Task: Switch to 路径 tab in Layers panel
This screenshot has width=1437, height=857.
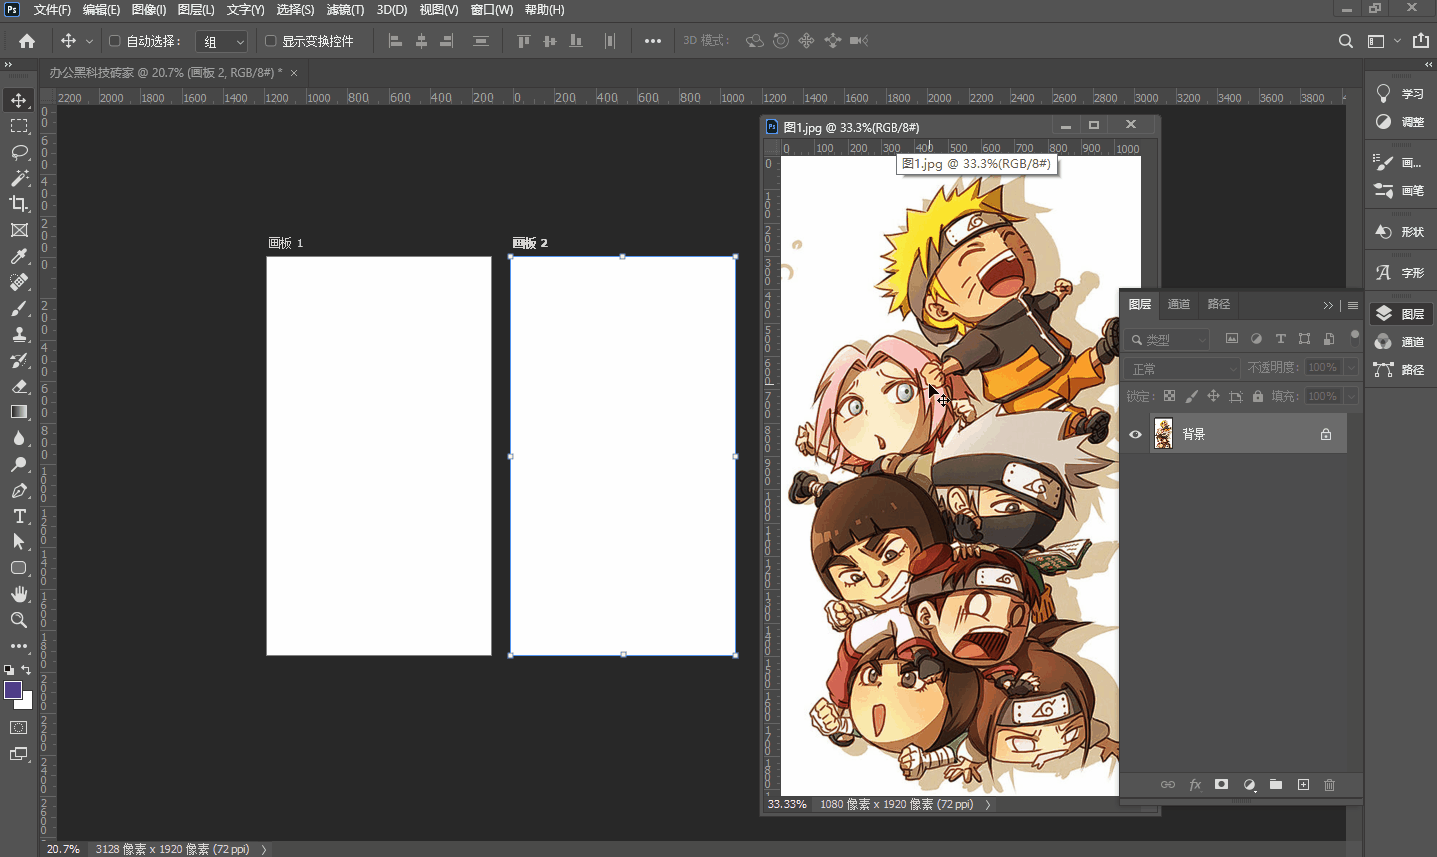Action: tap(1219, 304)
